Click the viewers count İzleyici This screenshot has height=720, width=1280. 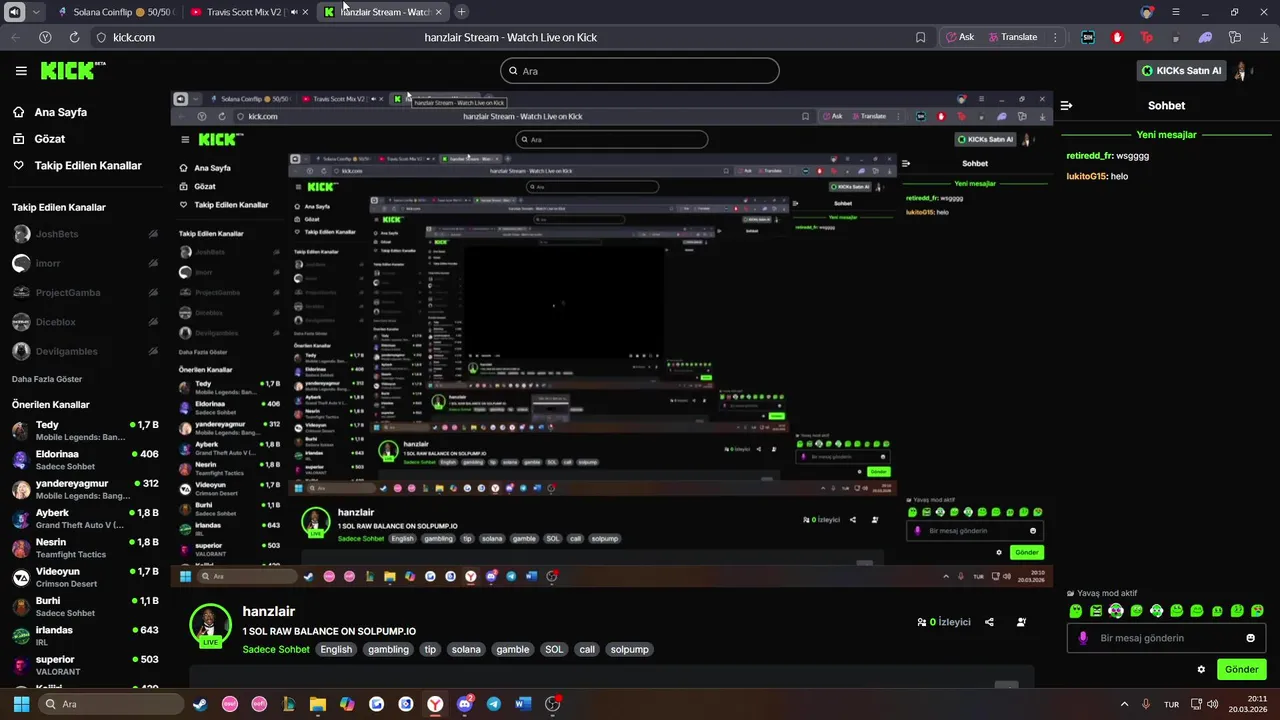pyautogui.click(x=944, y=622)
